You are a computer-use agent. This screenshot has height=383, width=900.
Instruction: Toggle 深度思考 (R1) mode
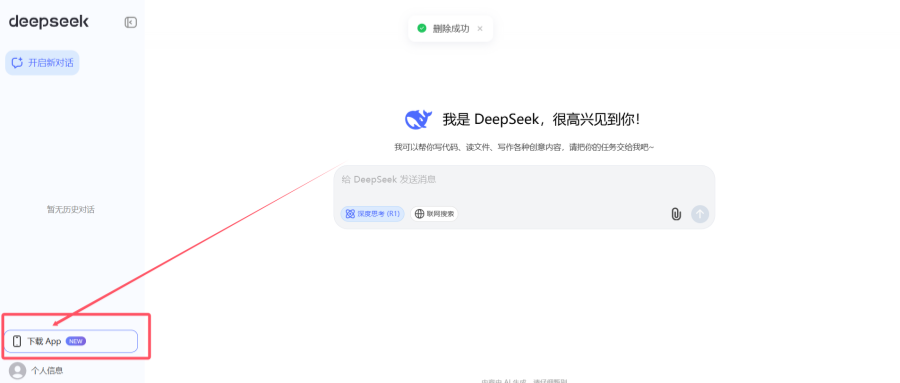pyautogui.click(x=373, y=214)
